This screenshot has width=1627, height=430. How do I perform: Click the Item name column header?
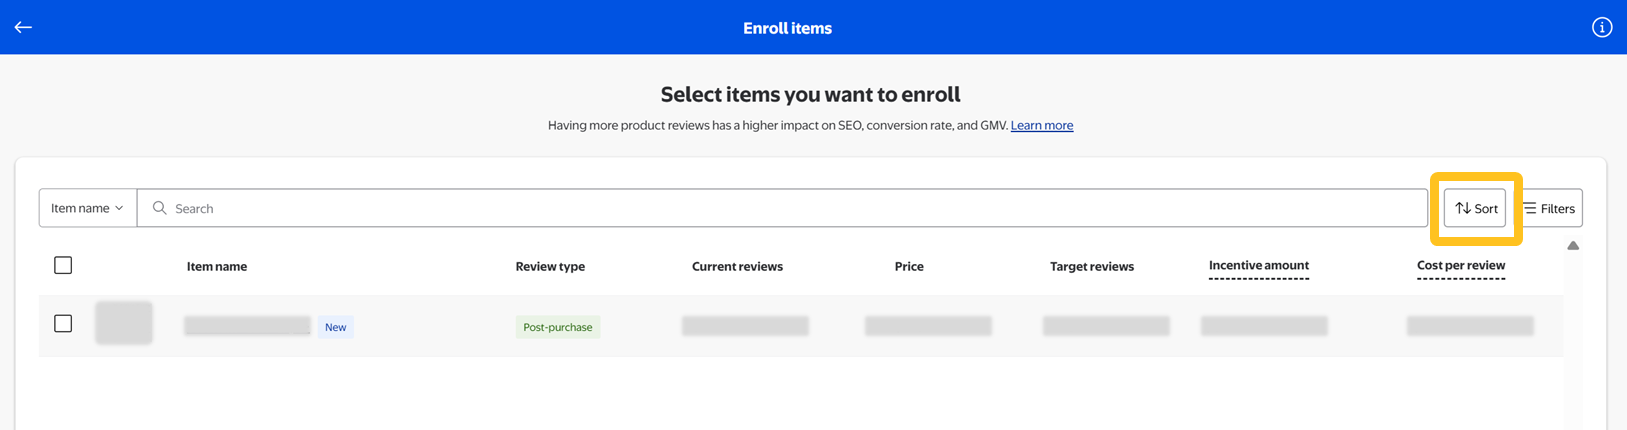coord(217,266)
